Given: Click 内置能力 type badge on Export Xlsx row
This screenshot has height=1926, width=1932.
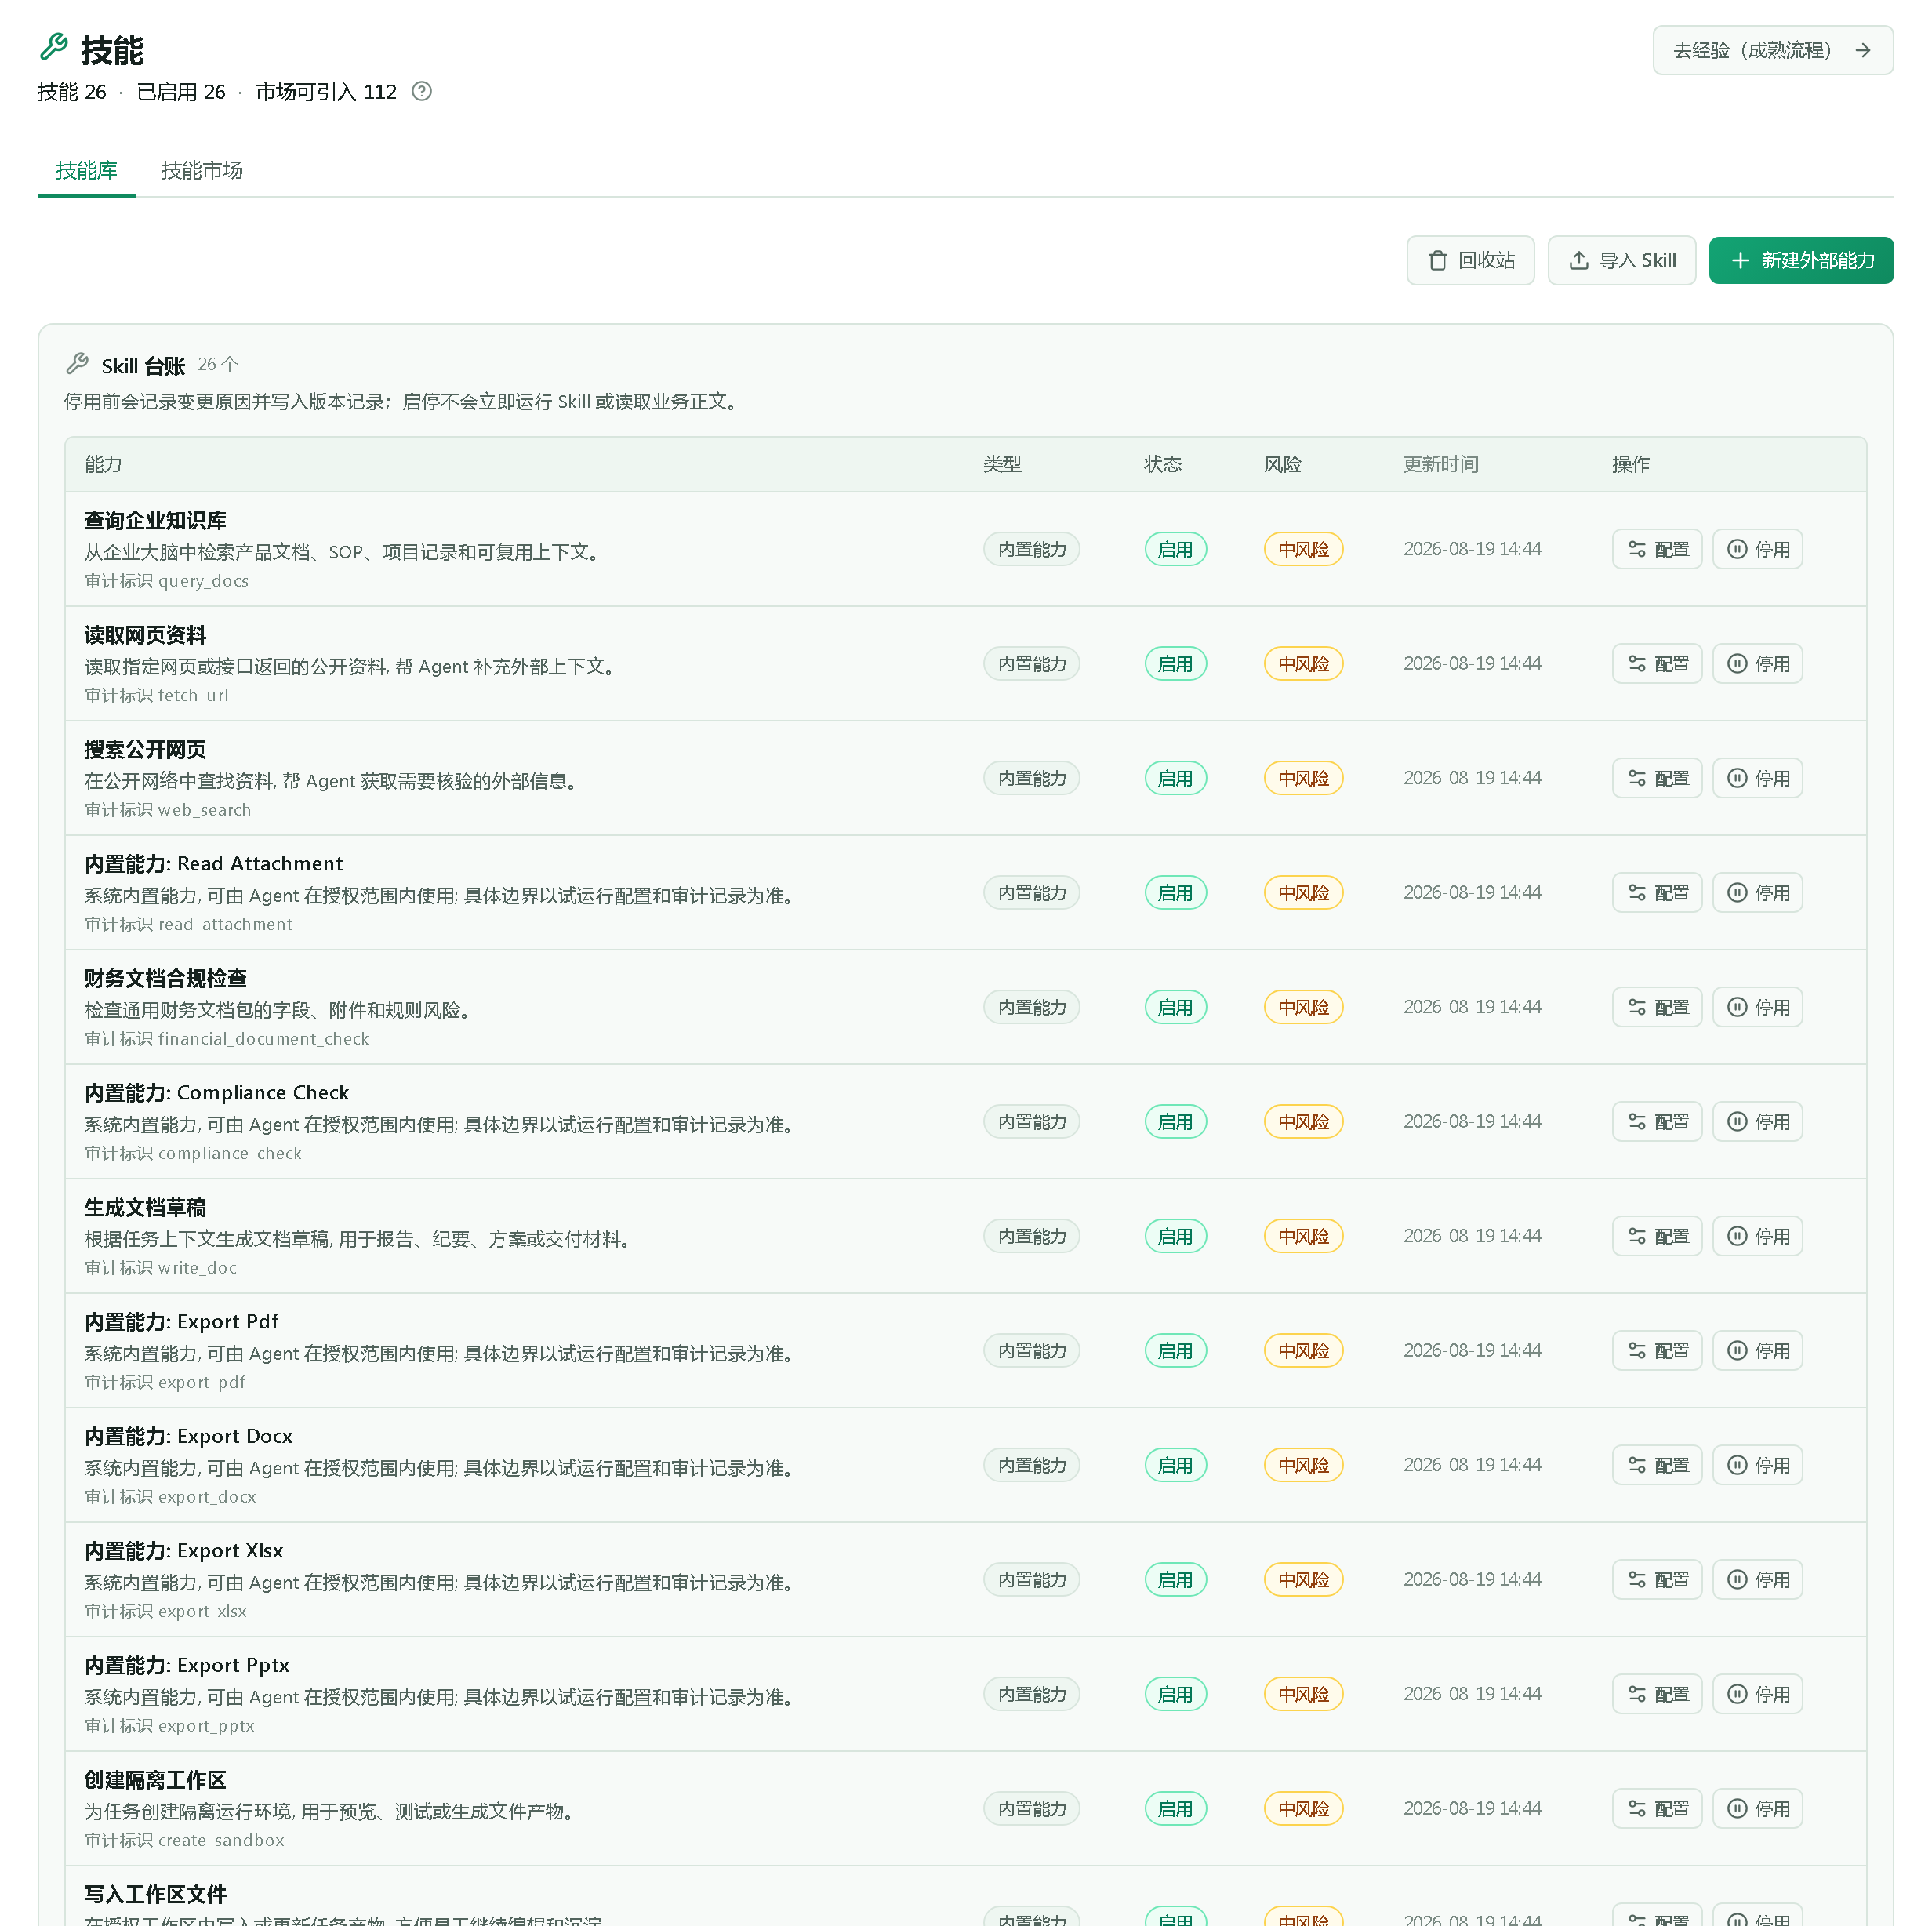Looking at the screenshot, I should pos(1031,1580).
